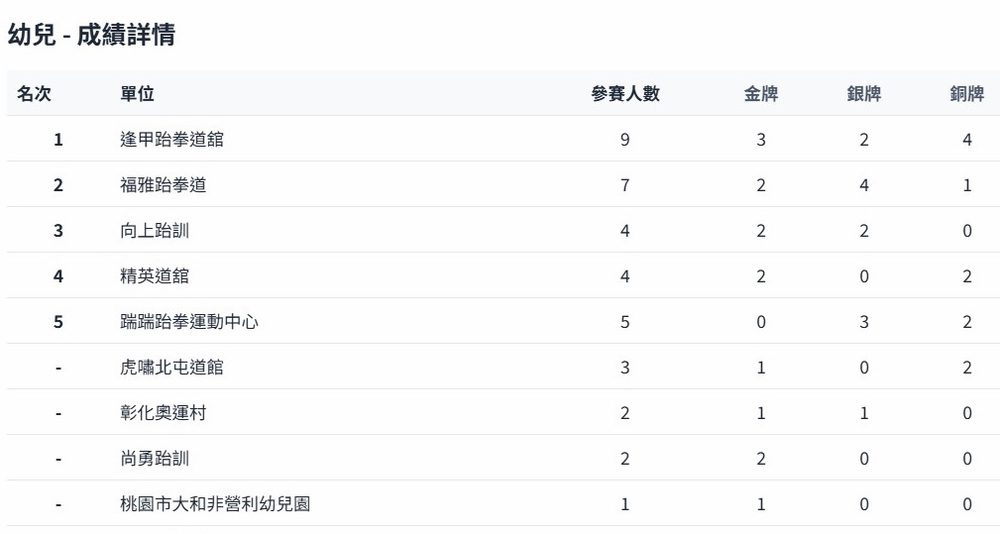Select the 銀牌 count for 福雅跆拳道

(x=864, y=185)
